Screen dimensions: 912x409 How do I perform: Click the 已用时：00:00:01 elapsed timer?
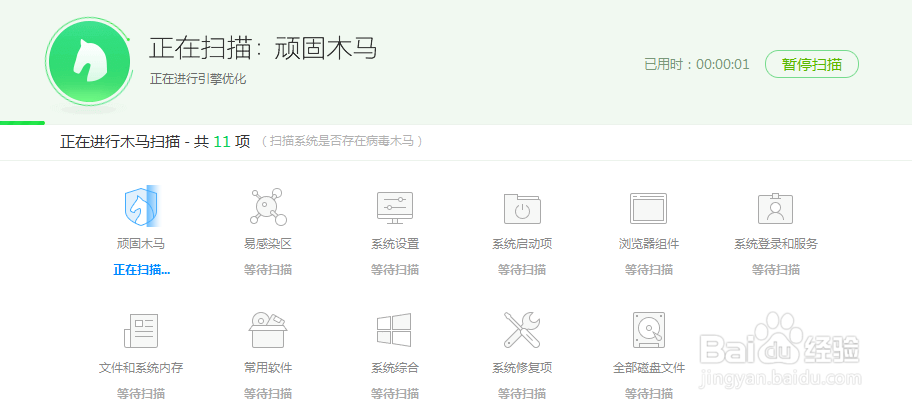click(697, 64)
